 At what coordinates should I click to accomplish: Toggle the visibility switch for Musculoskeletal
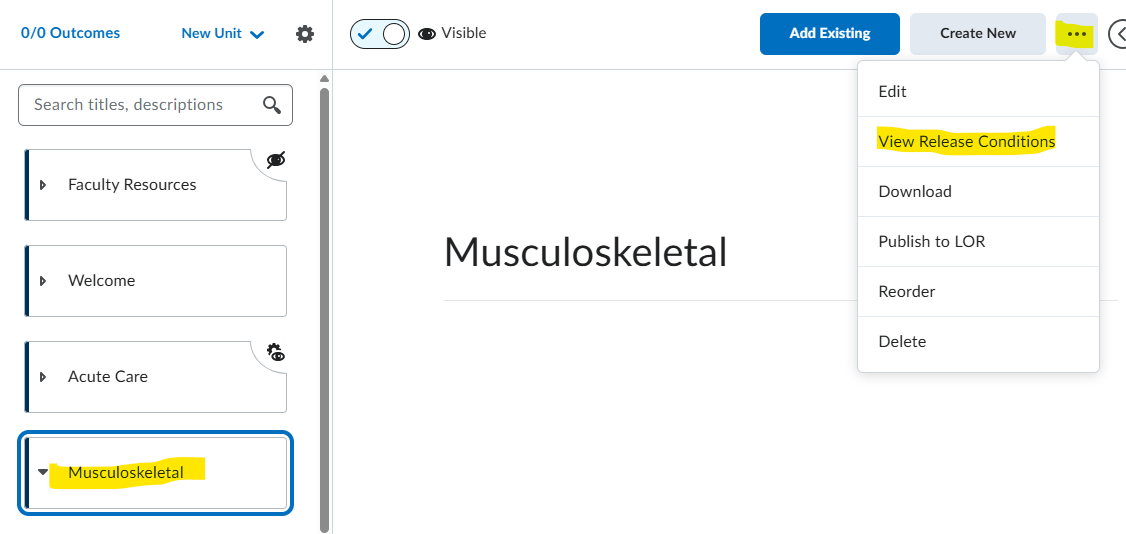coord(380,34)
